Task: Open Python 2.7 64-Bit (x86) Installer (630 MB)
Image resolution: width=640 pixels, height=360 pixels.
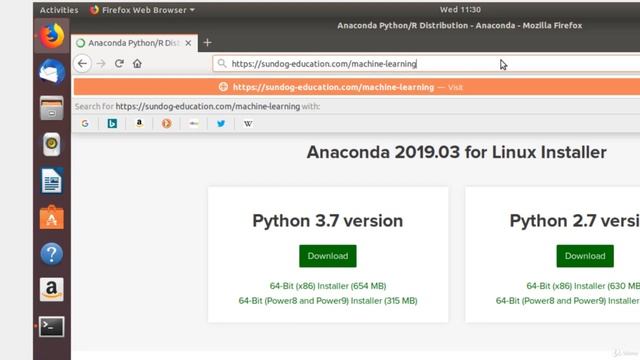Action: pos(583,286)
